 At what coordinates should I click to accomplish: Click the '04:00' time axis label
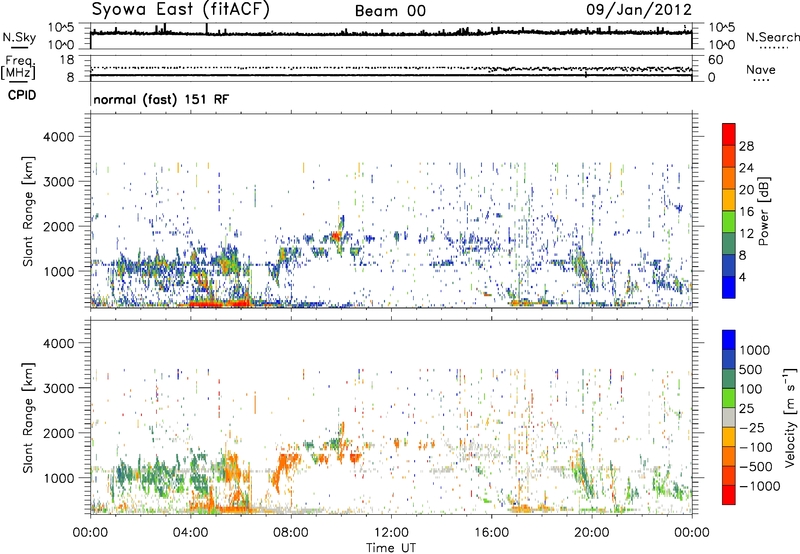[190, 533]
